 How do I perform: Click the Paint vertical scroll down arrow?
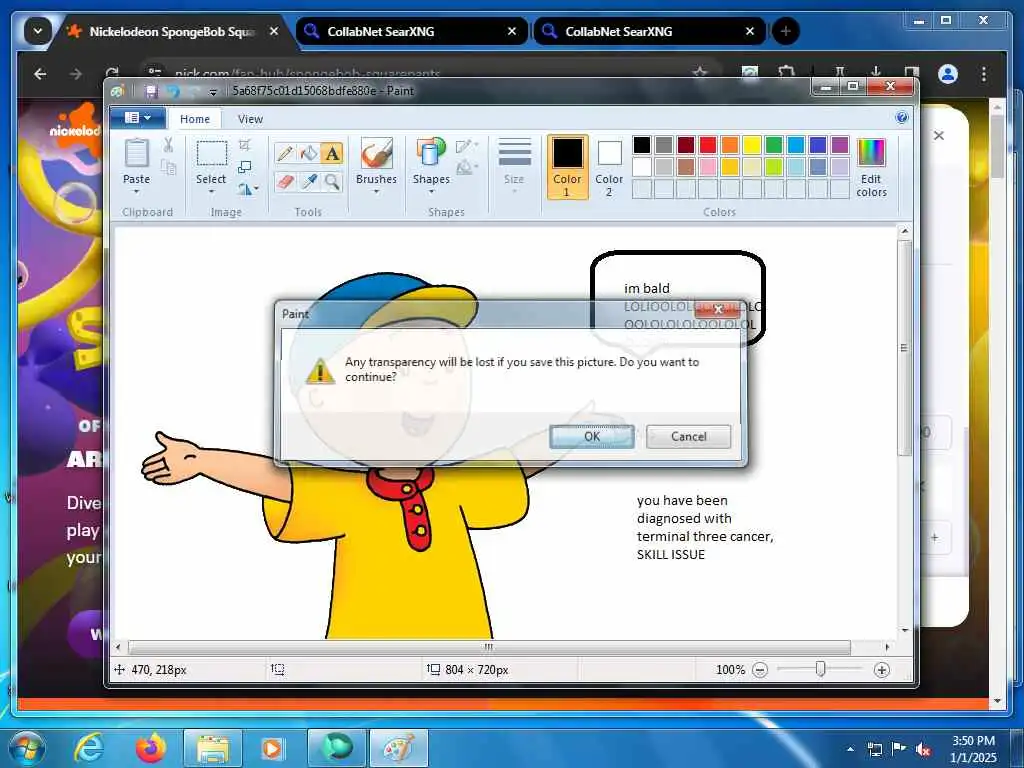904,630
